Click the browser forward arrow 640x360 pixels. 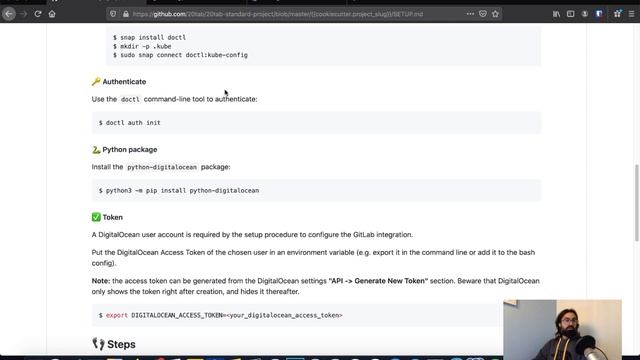[24, 14]
